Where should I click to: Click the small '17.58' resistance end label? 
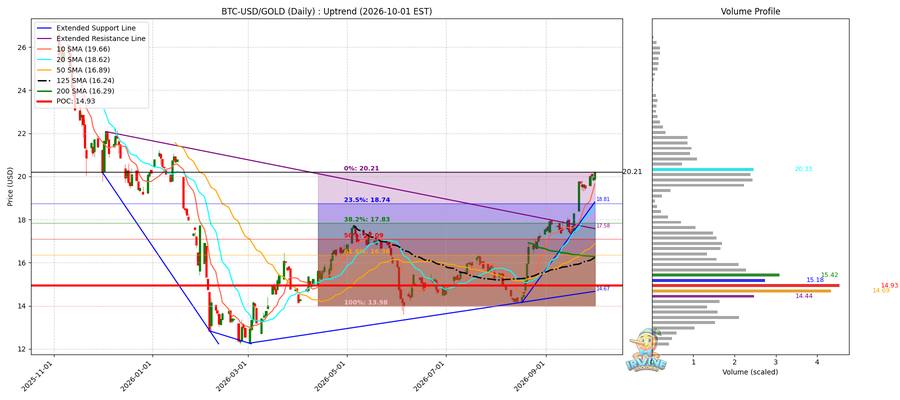tap(603, 226)
